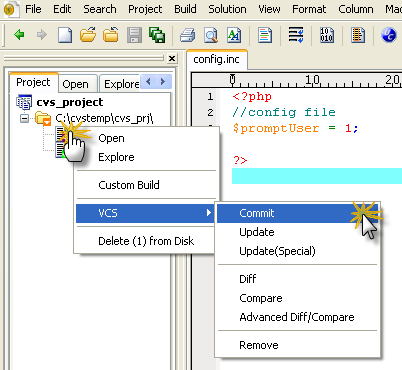Save file using the floppy disk icon
The height and width of the screenshot is (370, 402).
click(x=134, y=35)
